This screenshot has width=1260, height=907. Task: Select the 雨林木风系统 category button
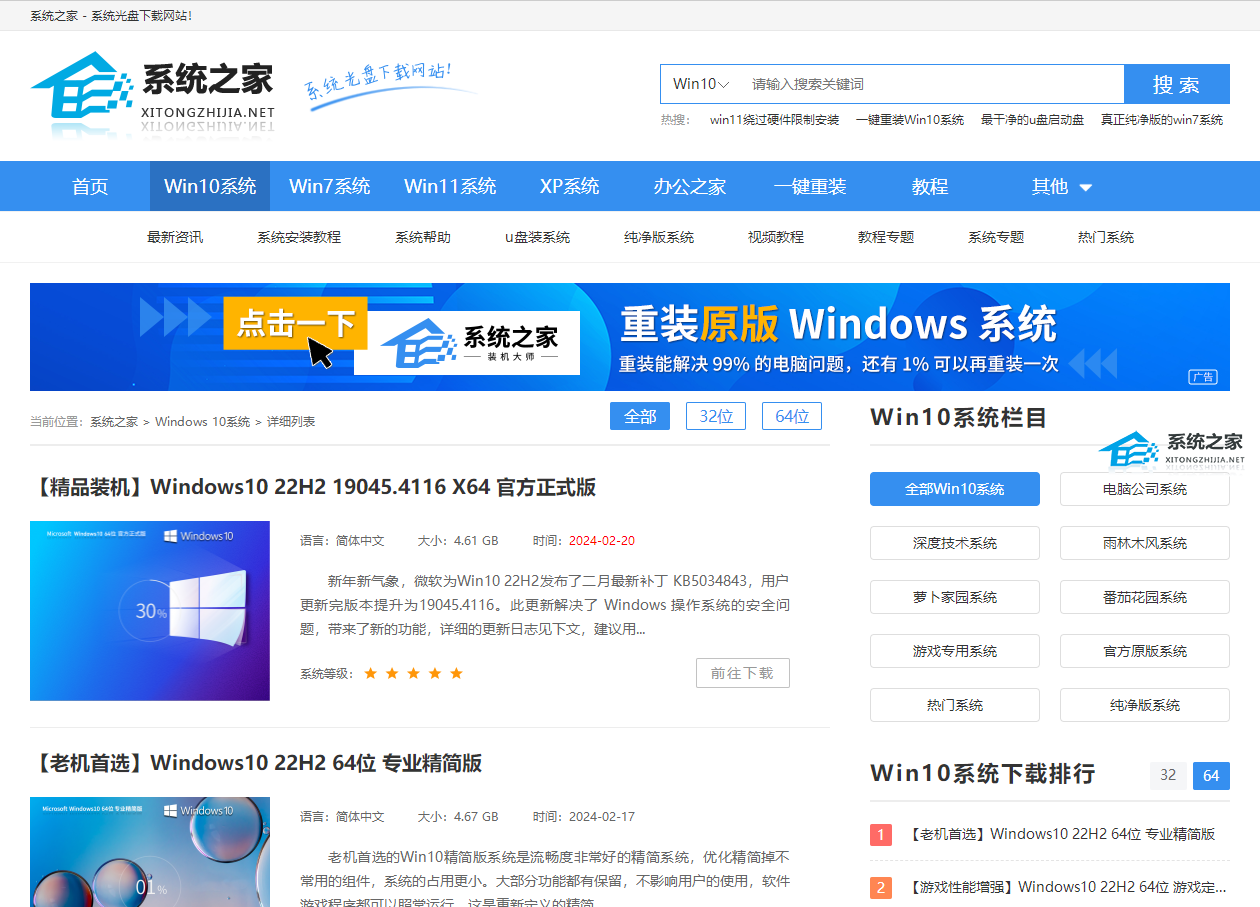[1145, 543]
